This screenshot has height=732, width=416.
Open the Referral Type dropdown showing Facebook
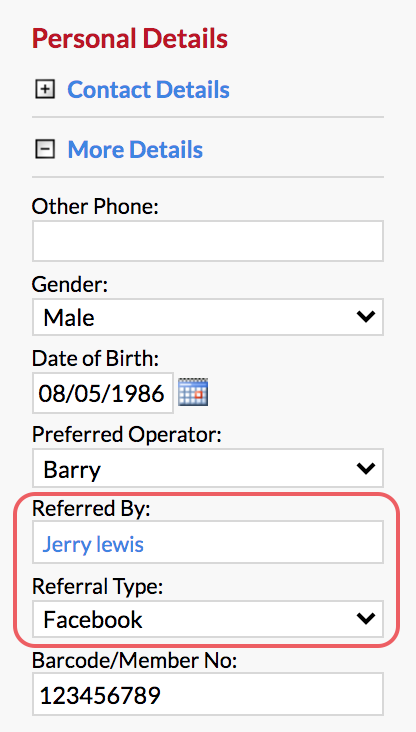point(208,619)
